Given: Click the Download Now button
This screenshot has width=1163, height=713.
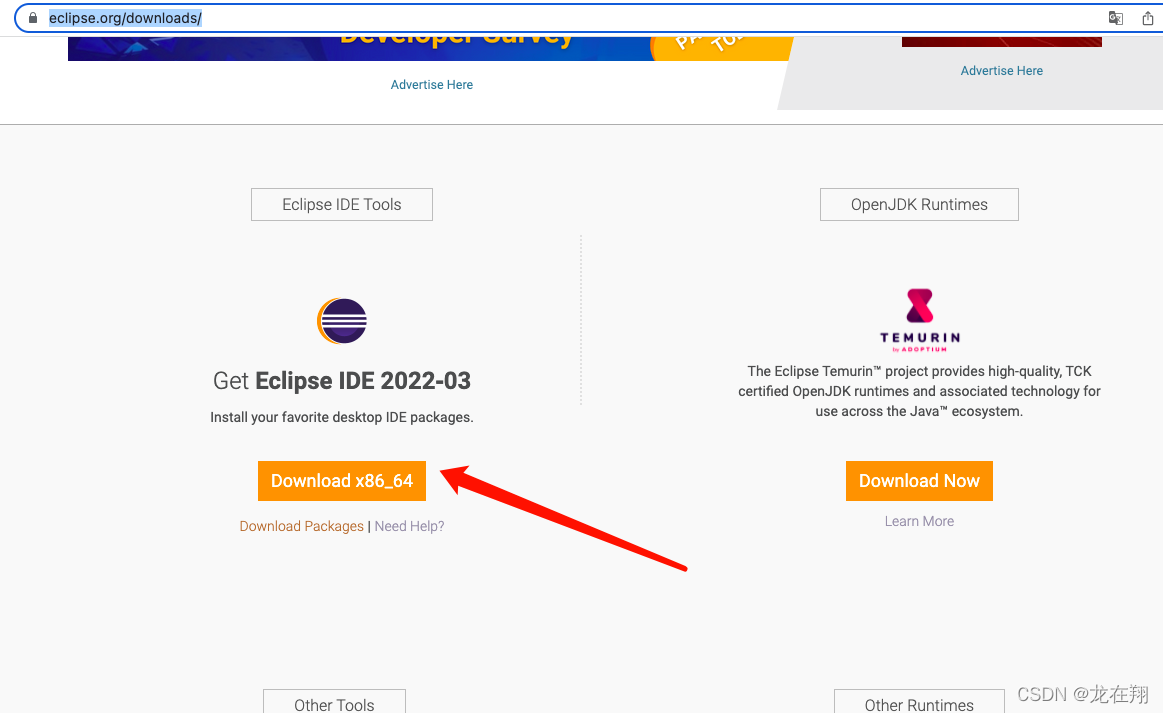Looking at the screenshot, I should pos(919,481).
